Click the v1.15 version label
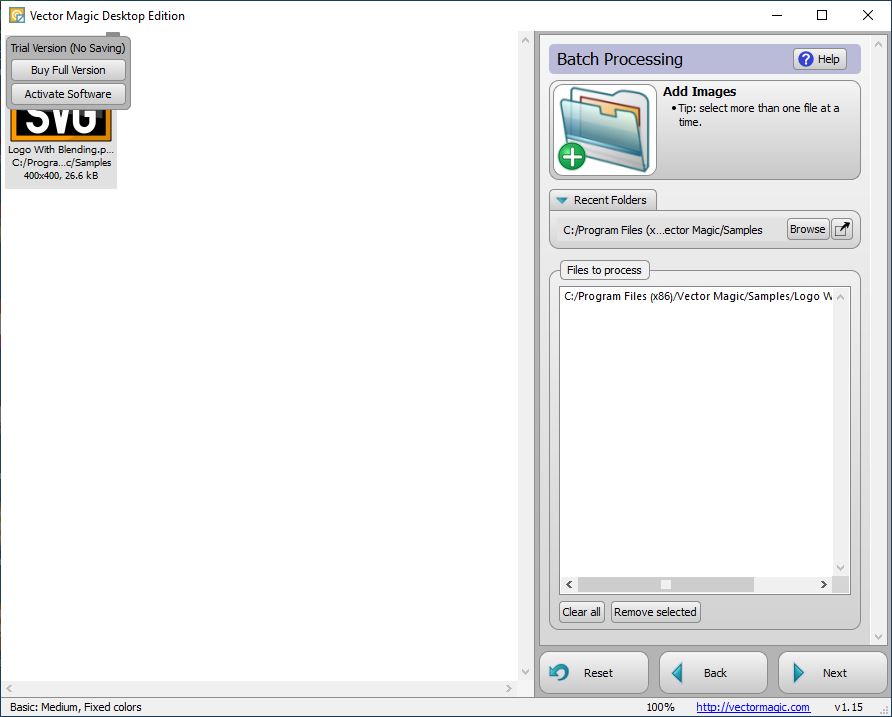This screenshot has width=892, height=717. click(849, 707)
